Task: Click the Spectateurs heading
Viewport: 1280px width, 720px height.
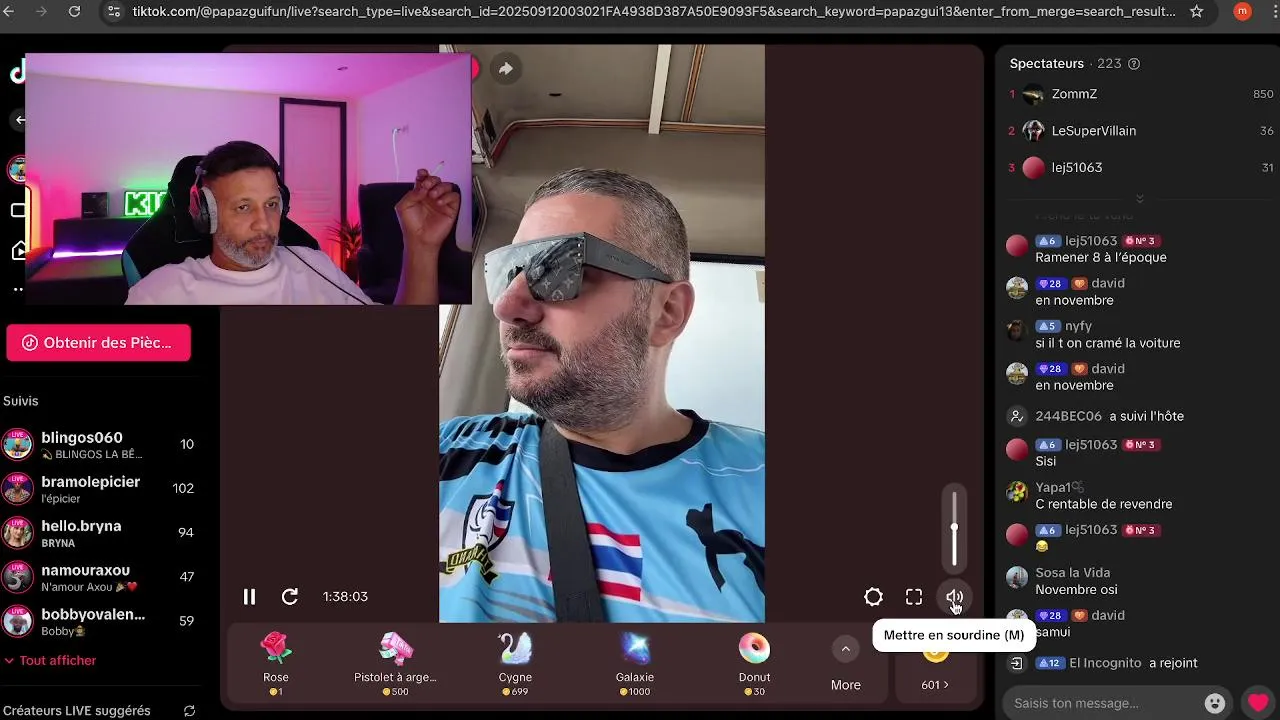Action: click(1047, 64)
